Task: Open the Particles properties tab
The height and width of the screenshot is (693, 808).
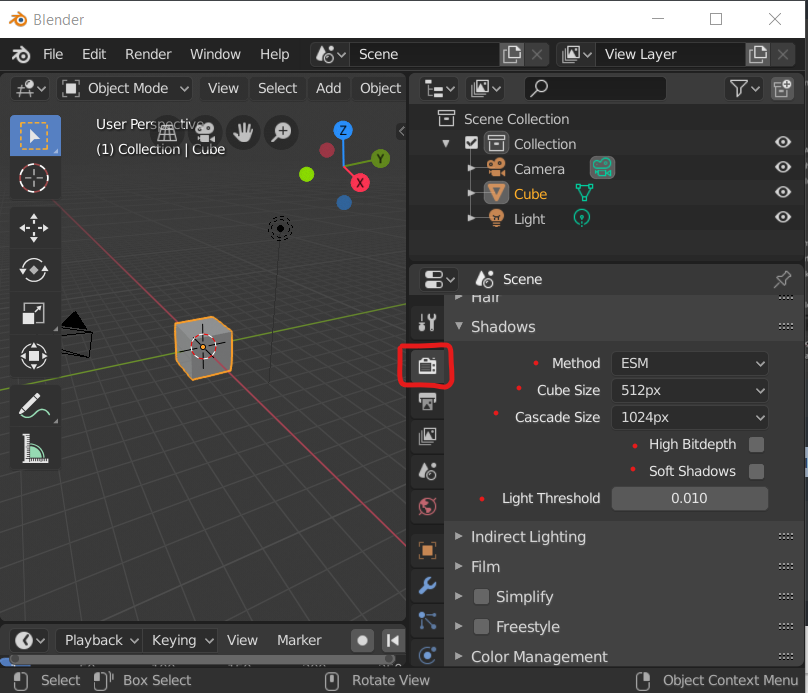Action: click(427, 620)
